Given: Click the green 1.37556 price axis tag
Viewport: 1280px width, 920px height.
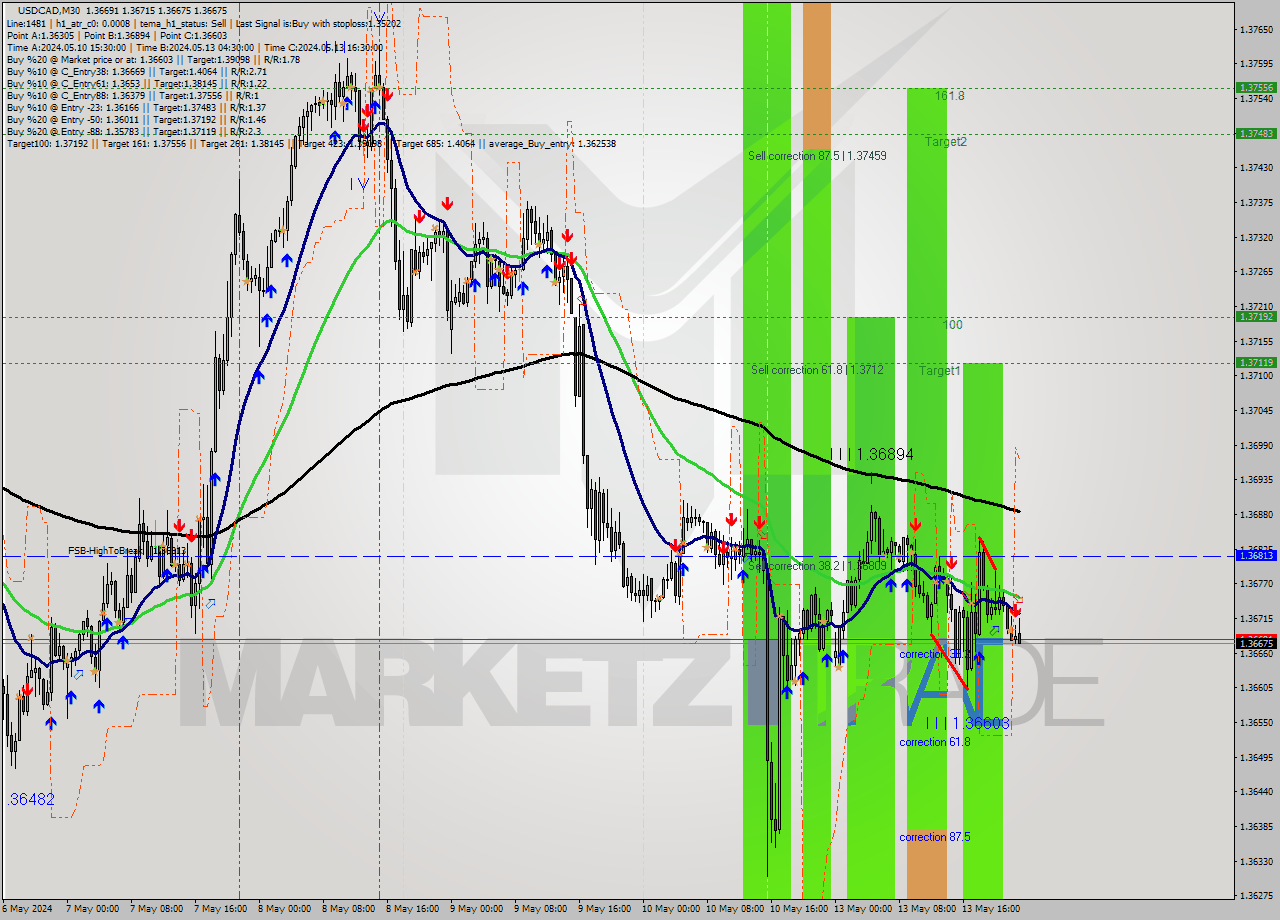Looking at the screenshot, I should pyautogui.click(x=1255, y=88).
